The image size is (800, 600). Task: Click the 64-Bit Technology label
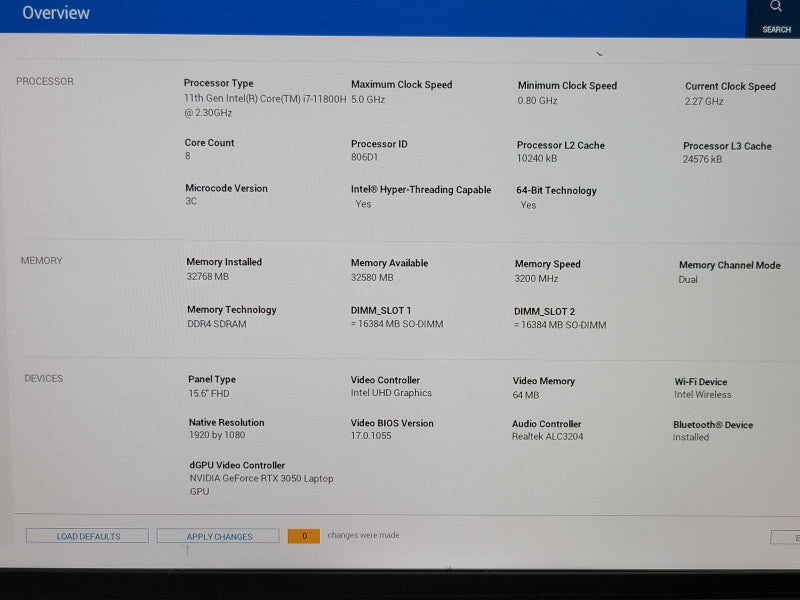click(x=556, y=191)
